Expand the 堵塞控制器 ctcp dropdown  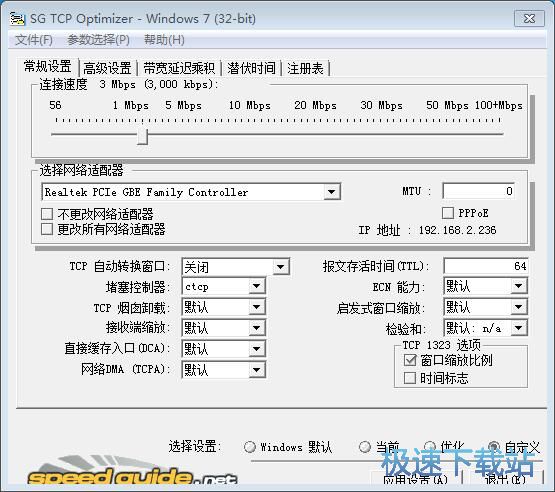coord(257,286)
